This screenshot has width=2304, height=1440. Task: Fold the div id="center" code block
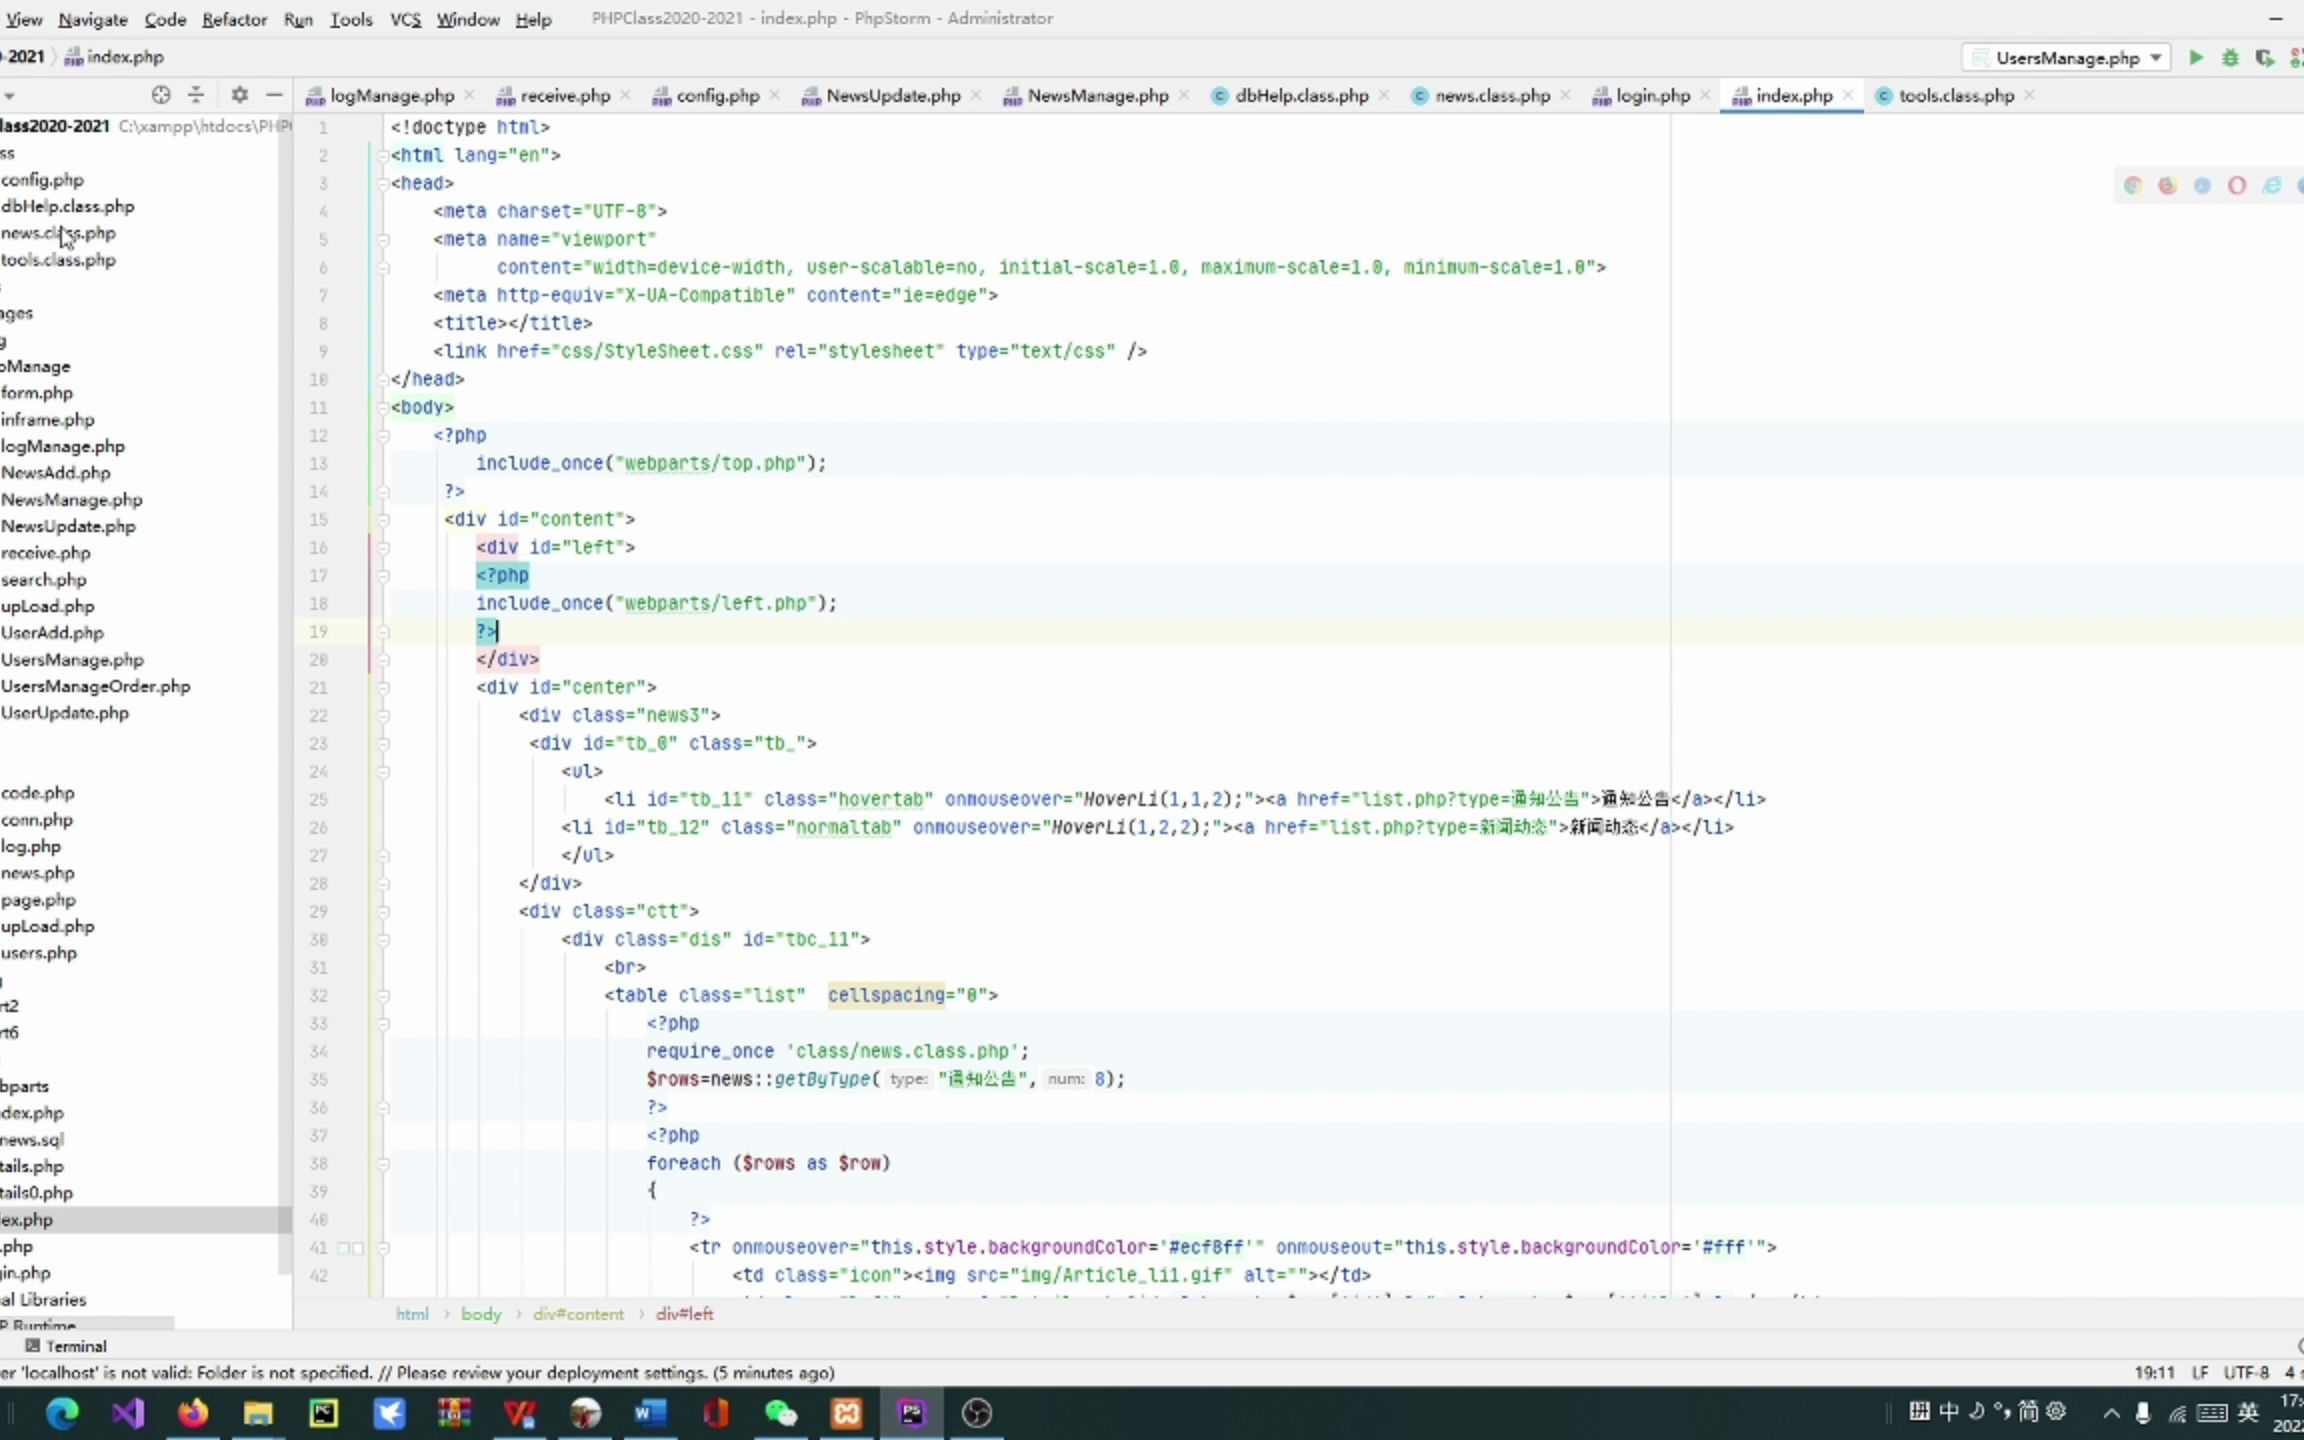coord(383,687)
